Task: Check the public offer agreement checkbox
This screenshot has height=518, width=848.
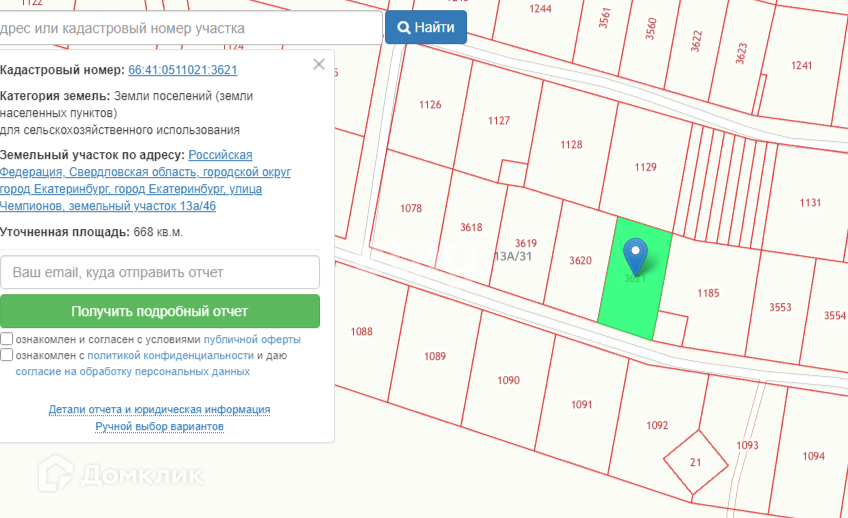Action: (6, 339)
